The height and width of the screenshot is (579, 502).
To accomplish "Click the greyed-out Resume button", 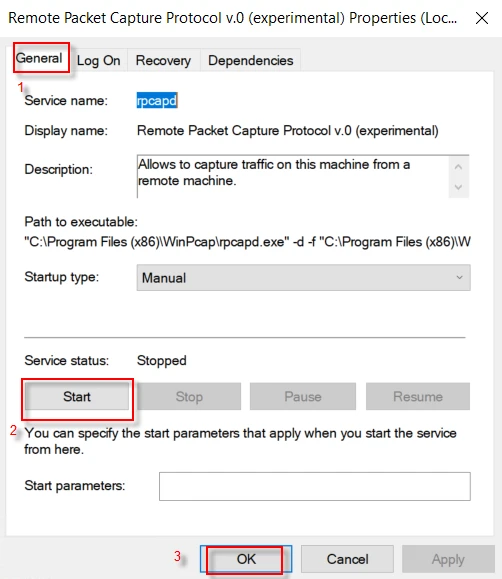I will [418, 397].
